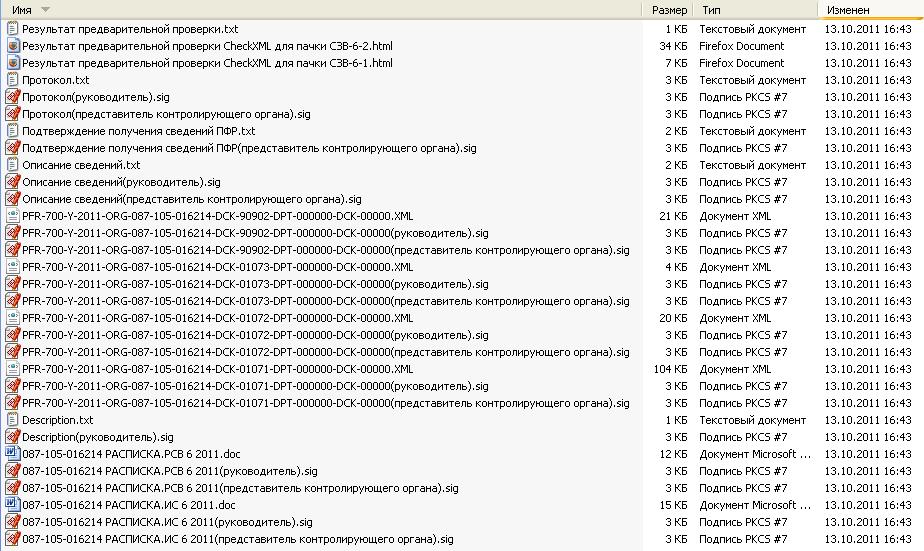Screen dimensions: 924x551
Task: Select file name Описание сведений.txt
Action: click(x=81, y=166)
